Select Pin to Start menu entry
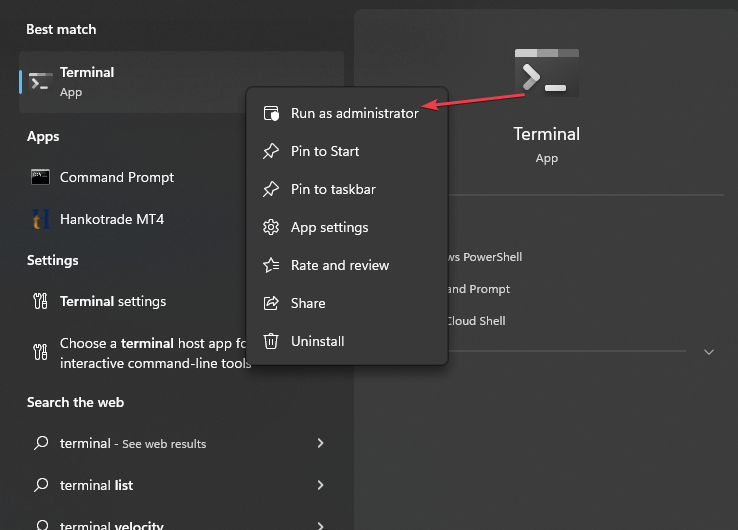This screenshot has width=738, height=530. tap(346, 152)
